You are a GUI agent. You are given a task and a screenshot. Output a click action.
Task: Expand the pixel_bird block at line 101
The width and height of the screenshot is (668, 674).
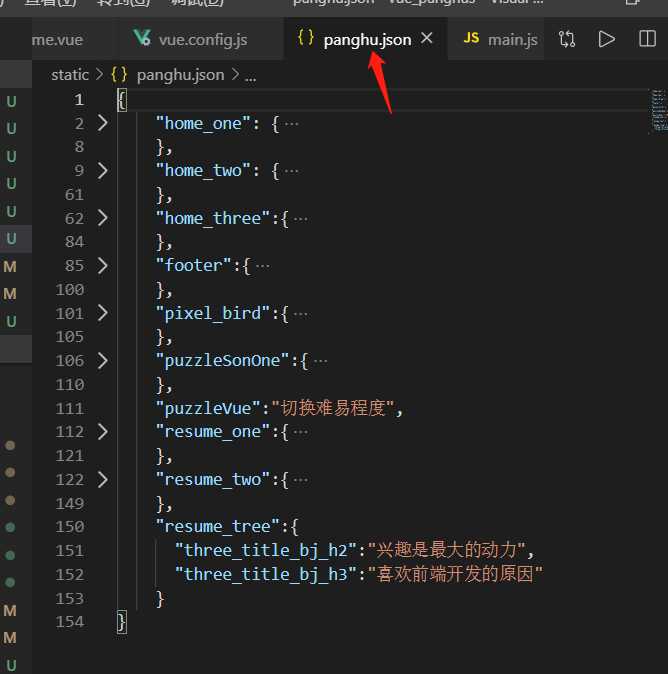click(x=102, y=313)
